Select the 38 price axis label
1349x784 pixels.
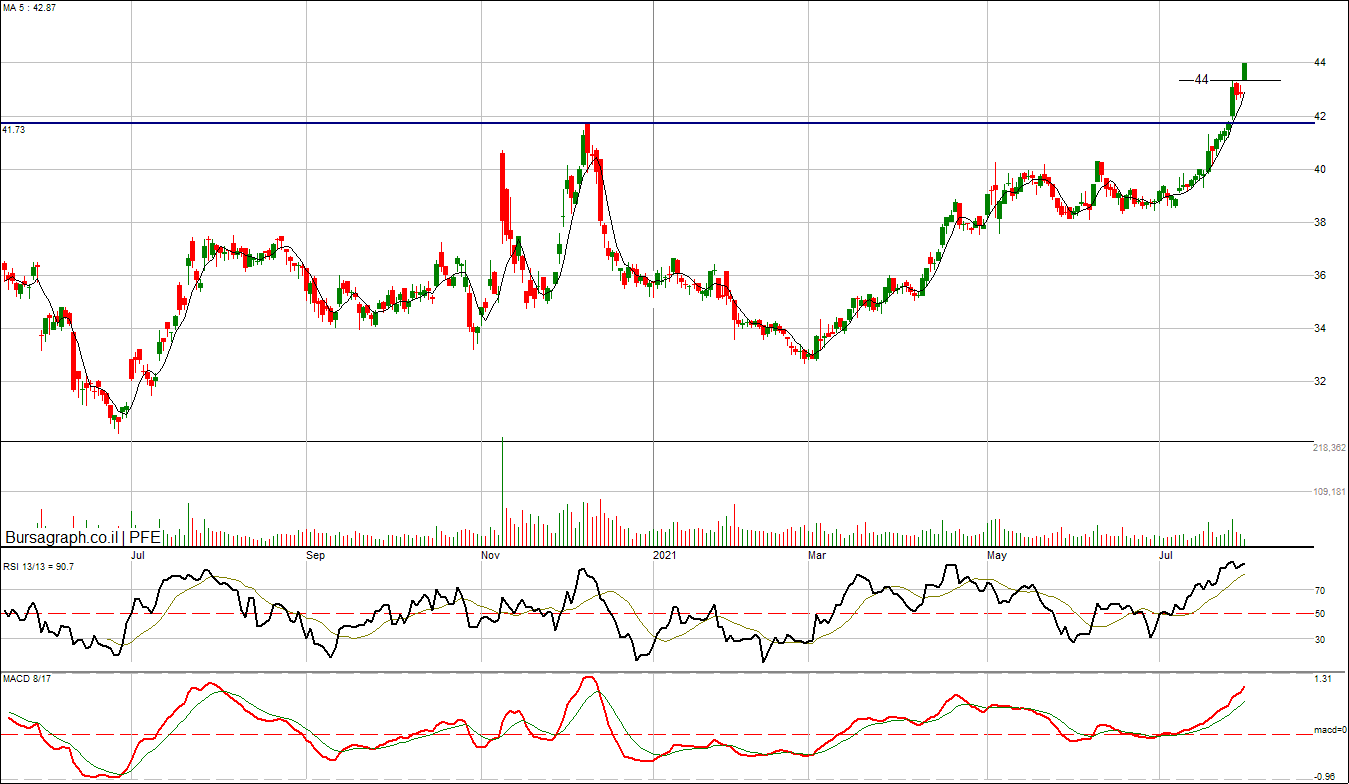click(x=1320, y=223)
